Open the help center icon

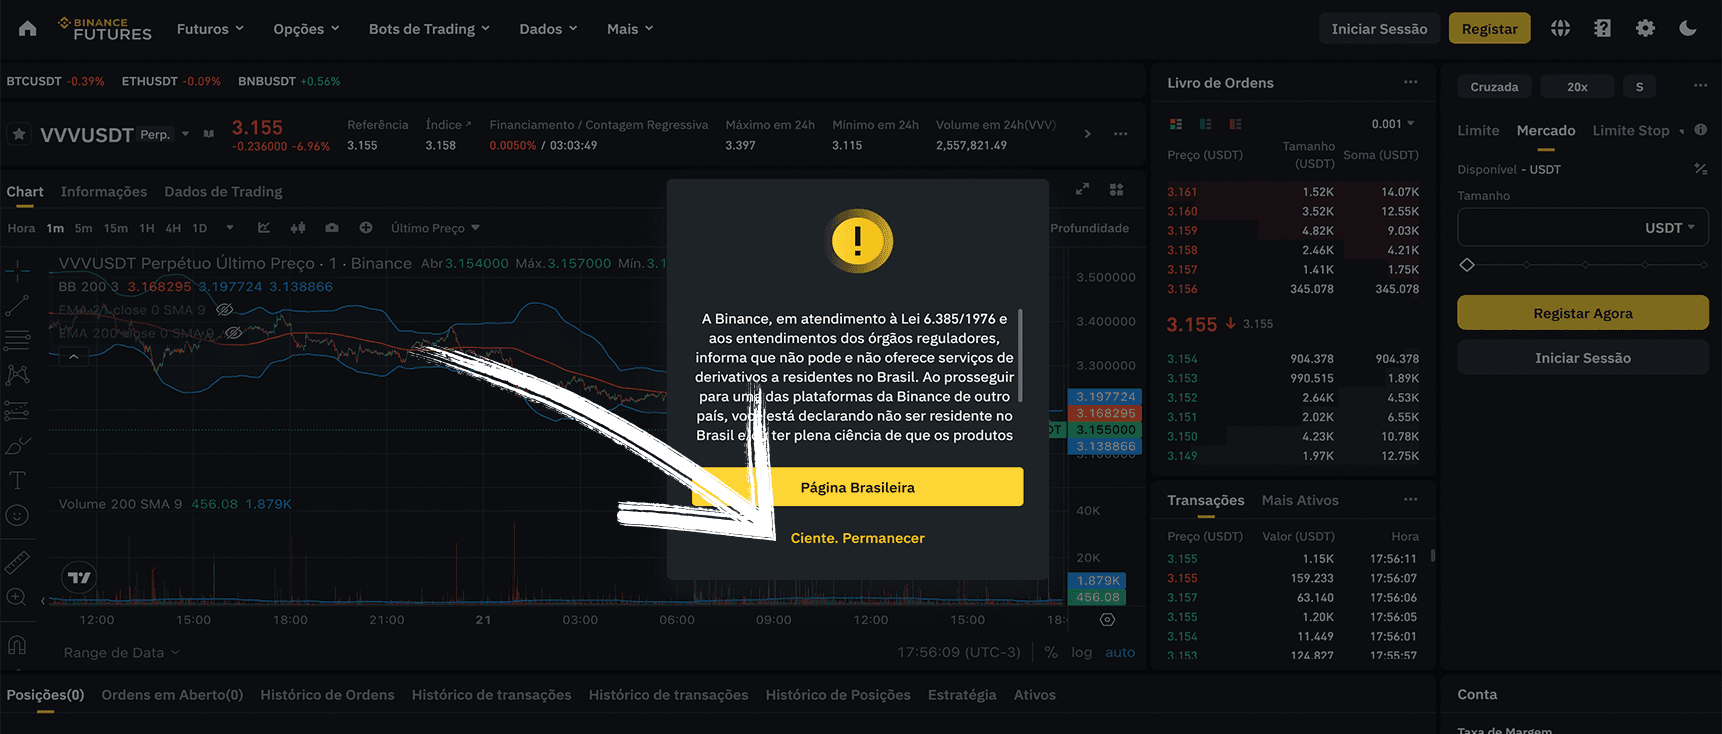coord(1603,28)
